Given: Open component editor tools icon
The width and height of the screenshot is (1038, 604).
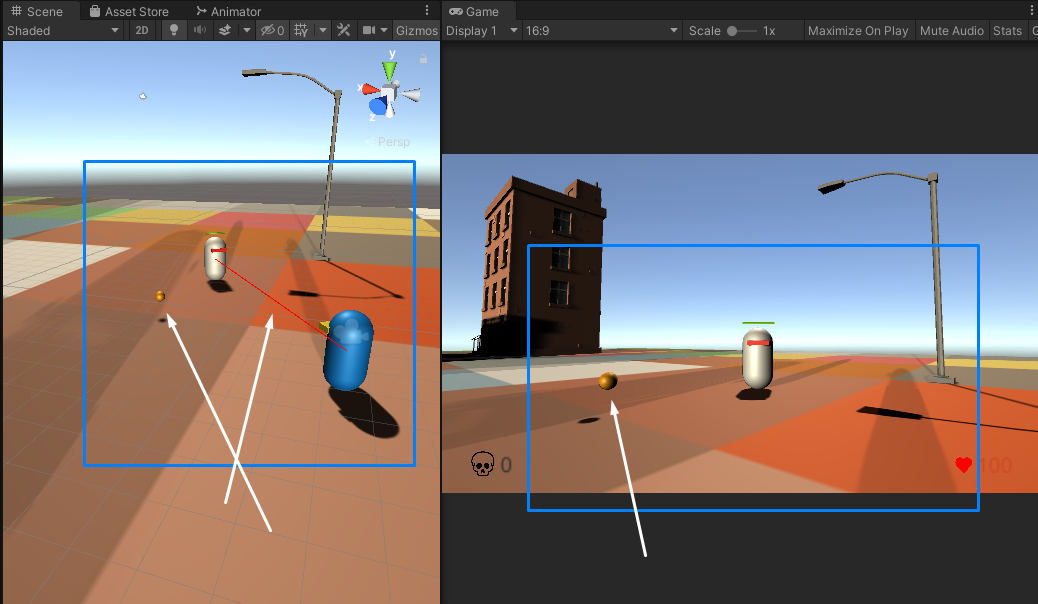Looking at the screenshot, I should click(344, 30).
